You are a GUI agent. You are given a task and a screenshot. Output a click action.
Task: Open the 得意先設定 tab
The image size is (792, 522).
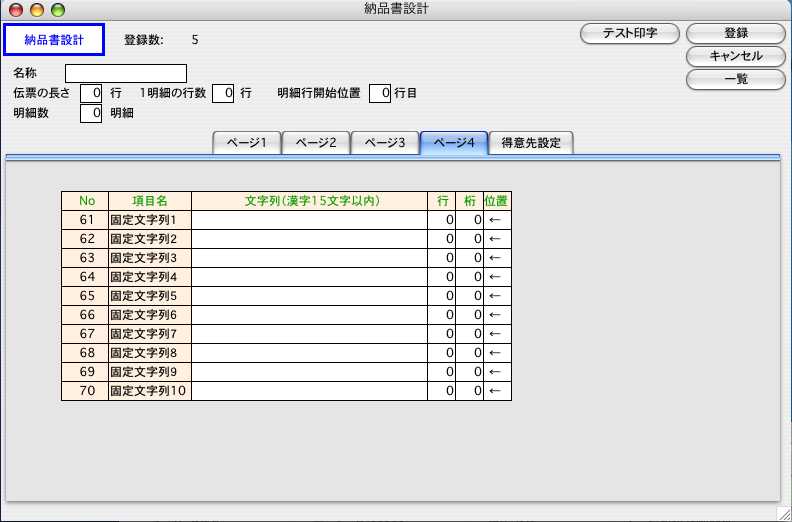click(x=531, y=143)
